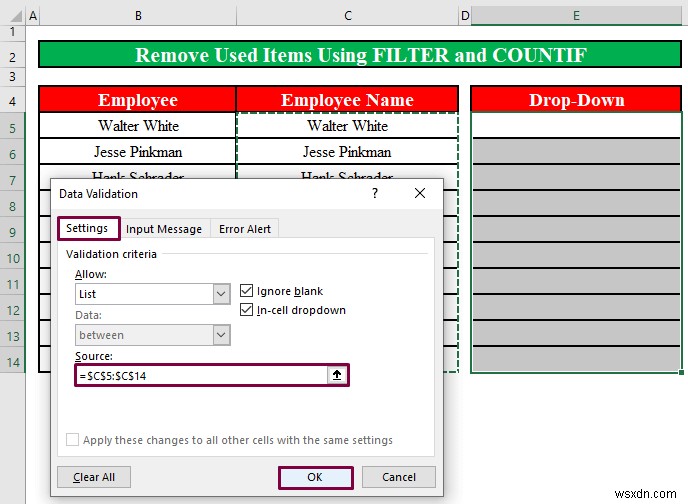
Task: Close the Data Validation dialog
Action: 420,193
